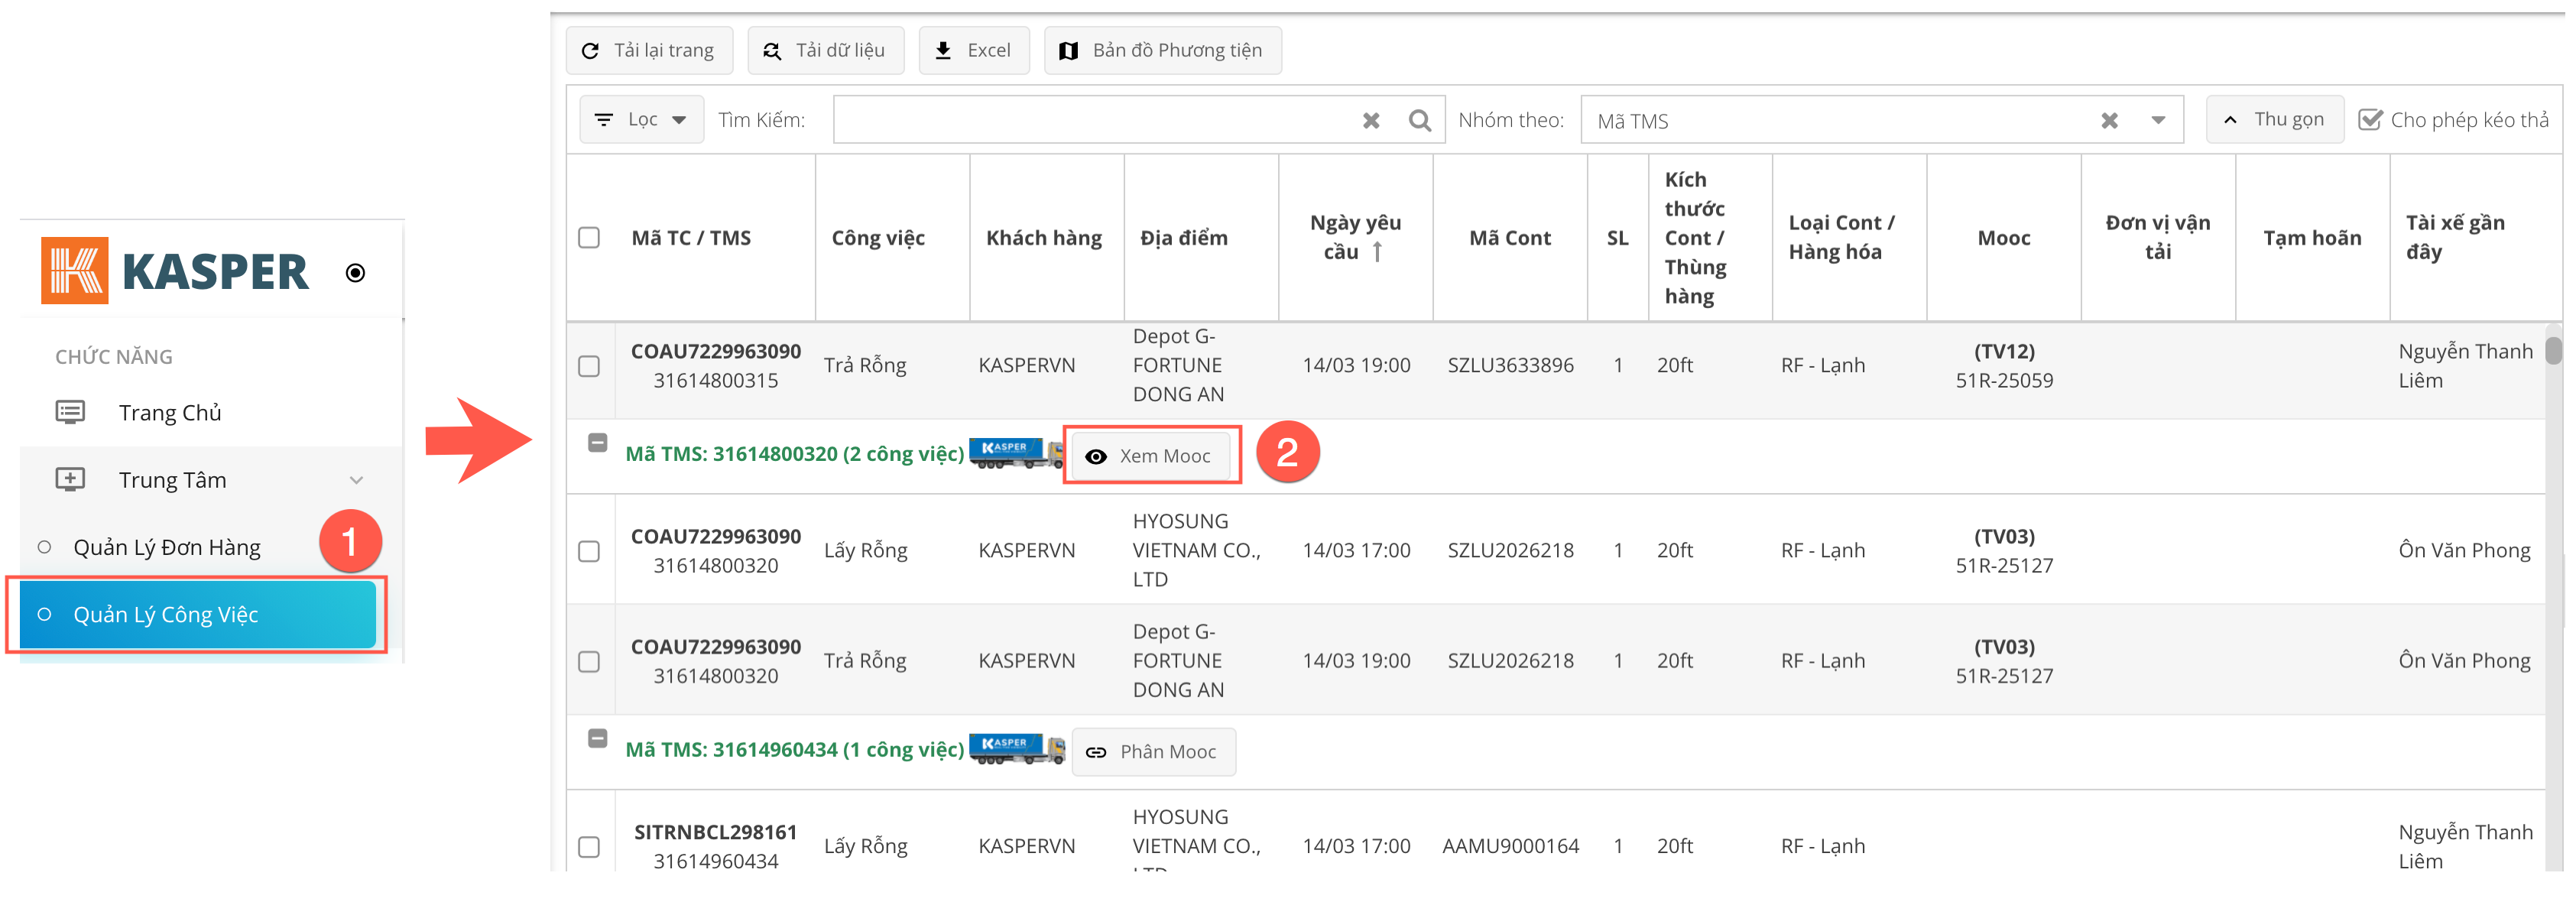Click the Phân Mooc button
2576x902 pixels.
pyautogui.click(x=1153, y=752)
